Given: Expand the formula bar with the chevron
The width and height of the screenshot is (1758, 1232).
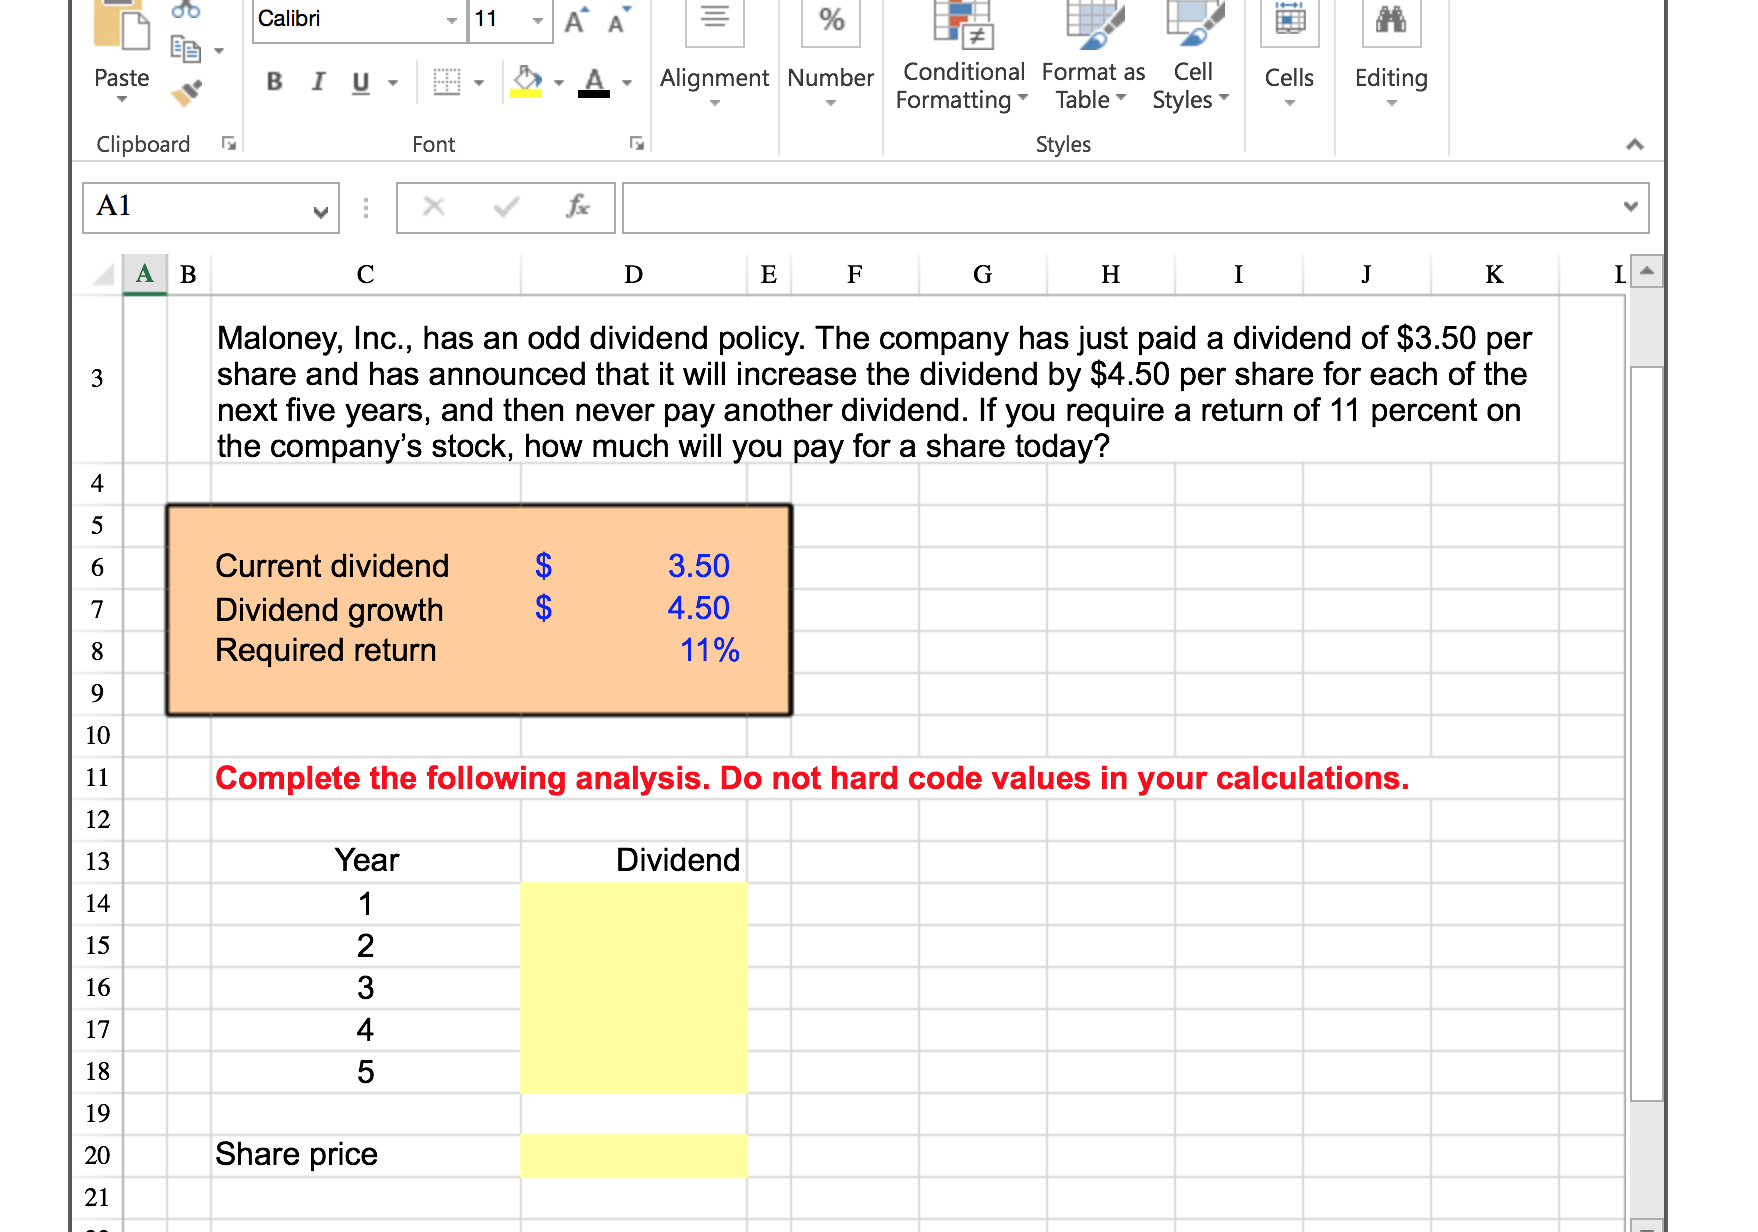Looking at the screenshot, I should point(1631,207).
